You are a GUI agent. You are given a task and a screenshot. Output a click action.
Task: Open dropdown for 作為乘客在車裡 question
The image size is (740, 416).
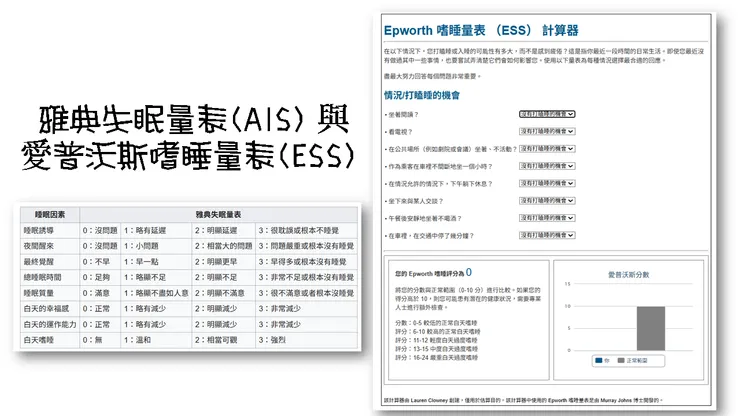[547, 166]
